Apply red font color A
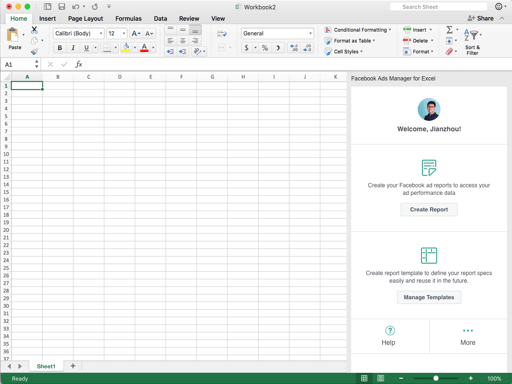This screenshot has height=384, width=512. [144, 48]
